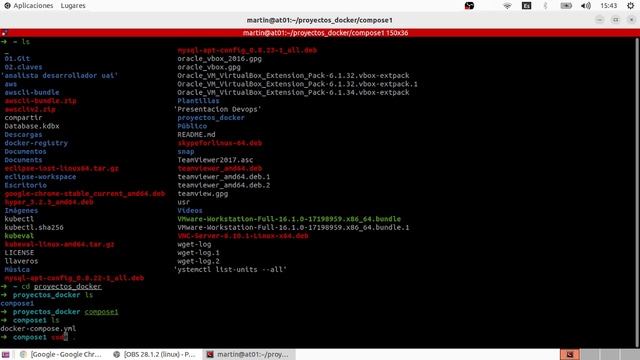Select the active first workspace in the switcher
640x360 pixels.
(570, 354)
